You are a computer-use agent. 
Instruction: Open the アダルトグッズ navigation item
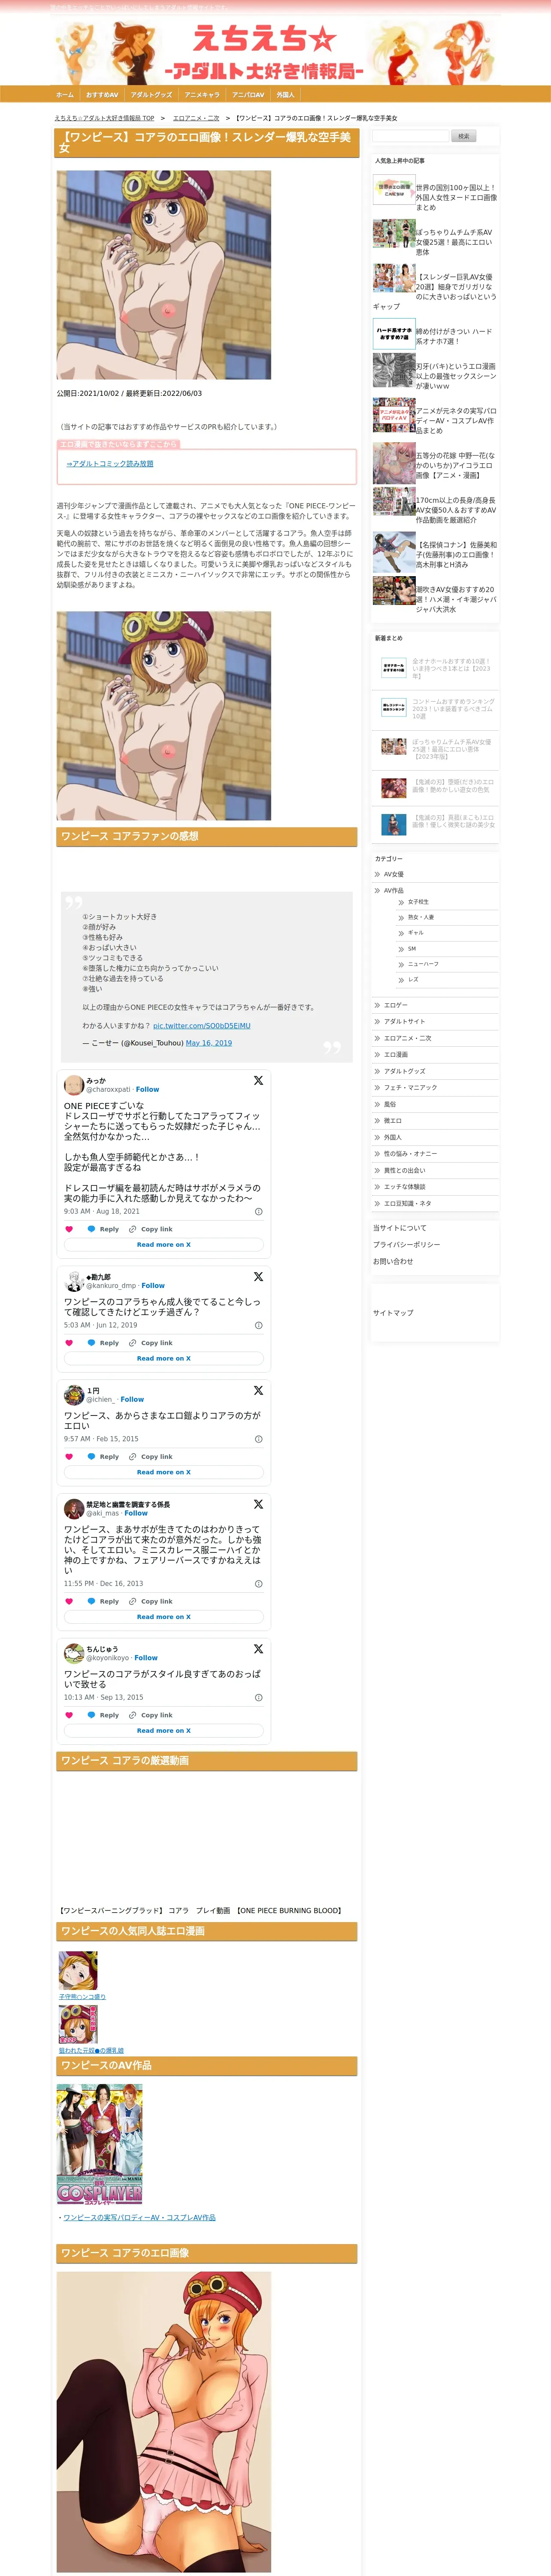[x=151, y=95]
